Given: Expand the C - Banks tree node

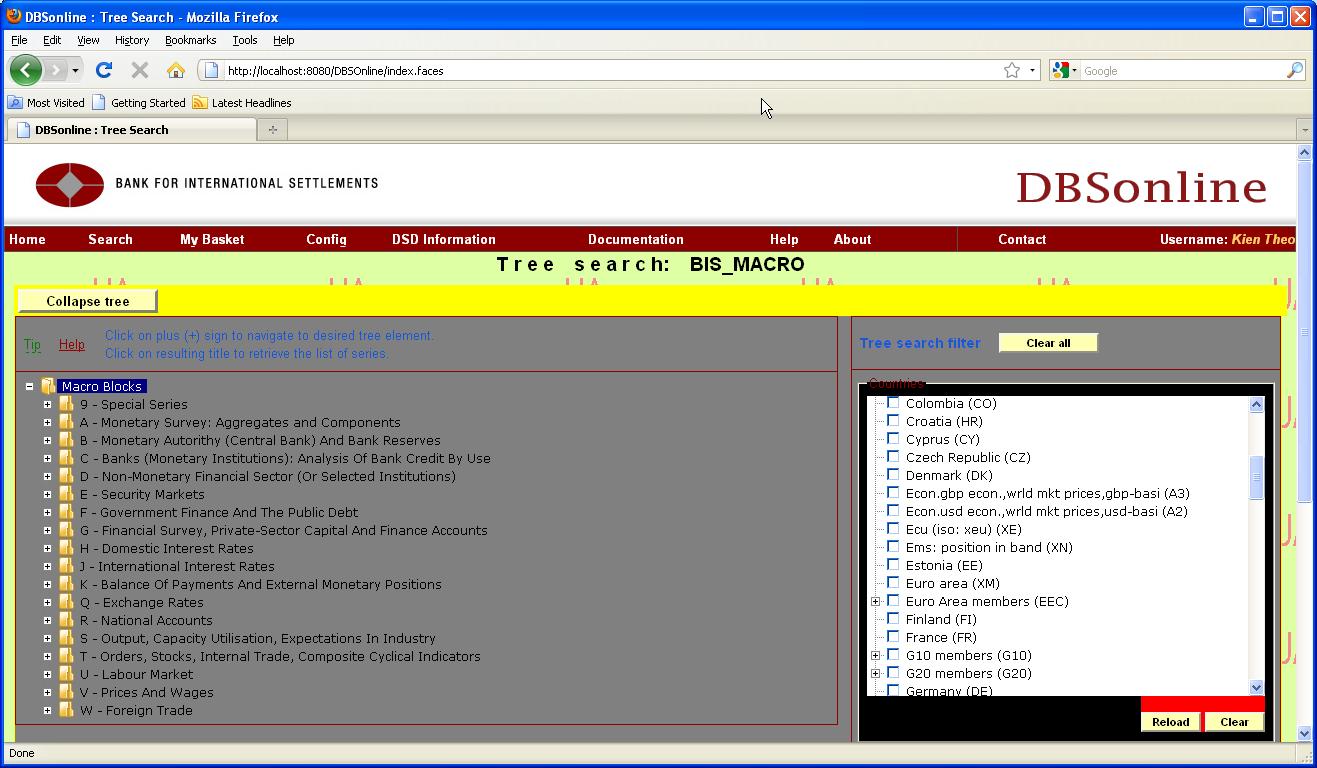Looking at the screenshot, I should (47, 458).
